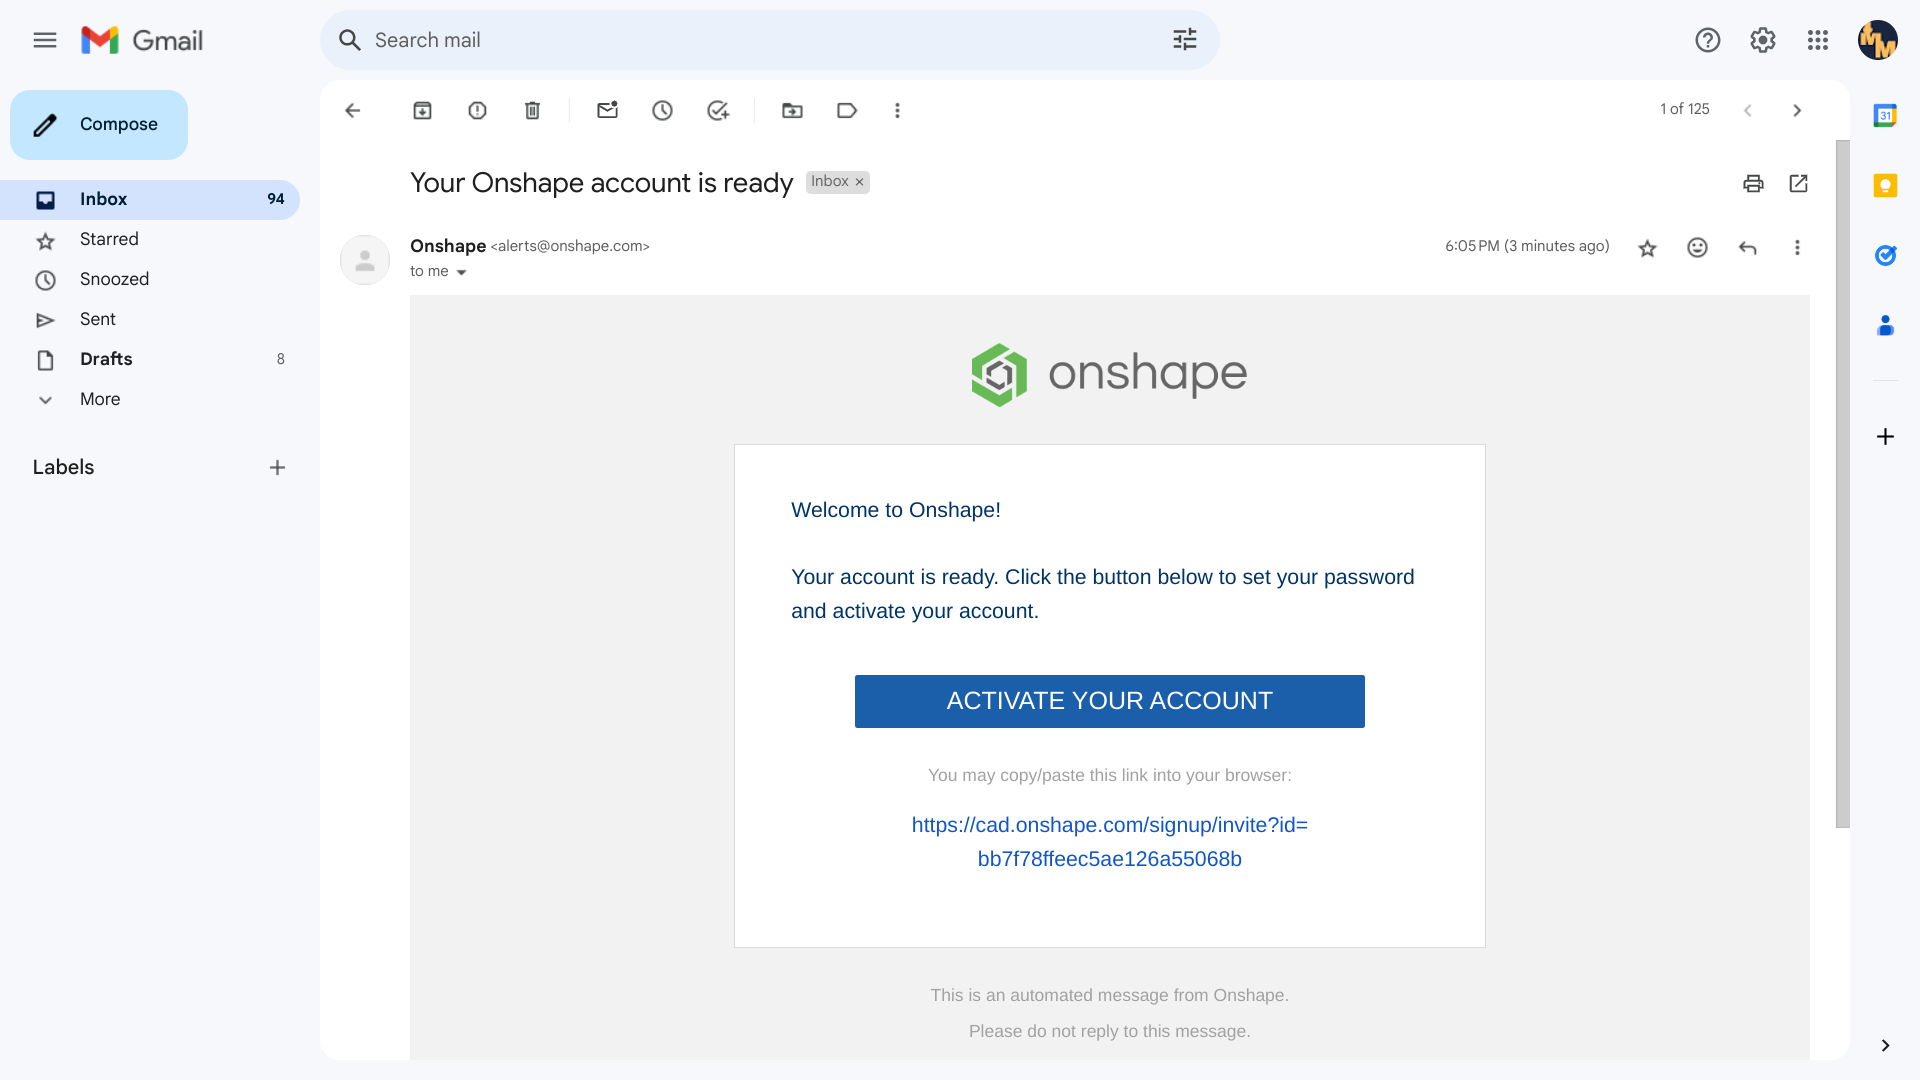Report the message as spam
The height and width of the screenshot is (1080, 1920).
tap(477, 111)
